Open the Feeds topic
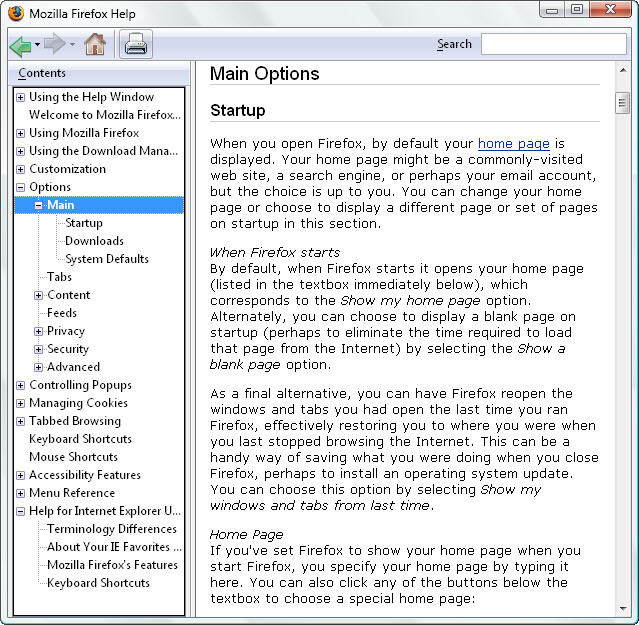The width and height of the screenshot is (639, 625). pyautogui.click(x=62, y=313)
